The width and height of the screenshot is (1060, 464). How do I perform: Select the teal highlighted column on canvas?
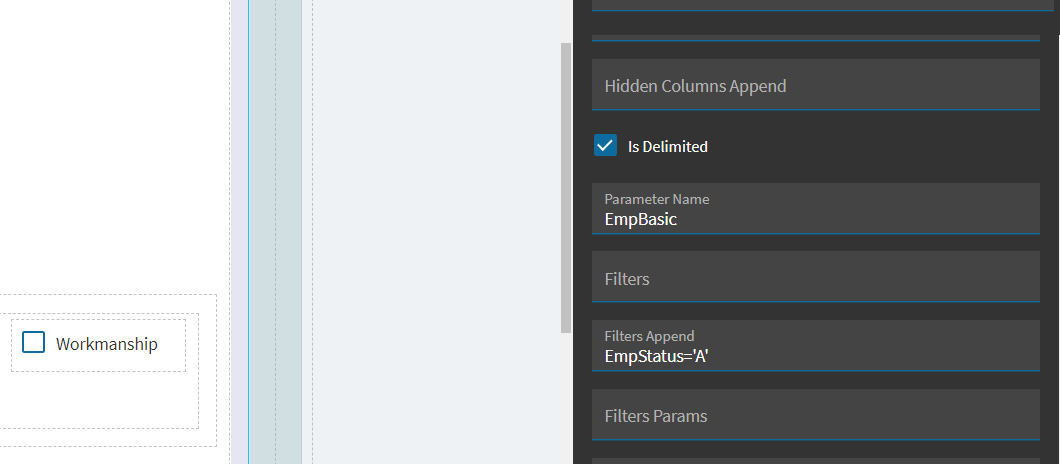click(x=275, y=232)
